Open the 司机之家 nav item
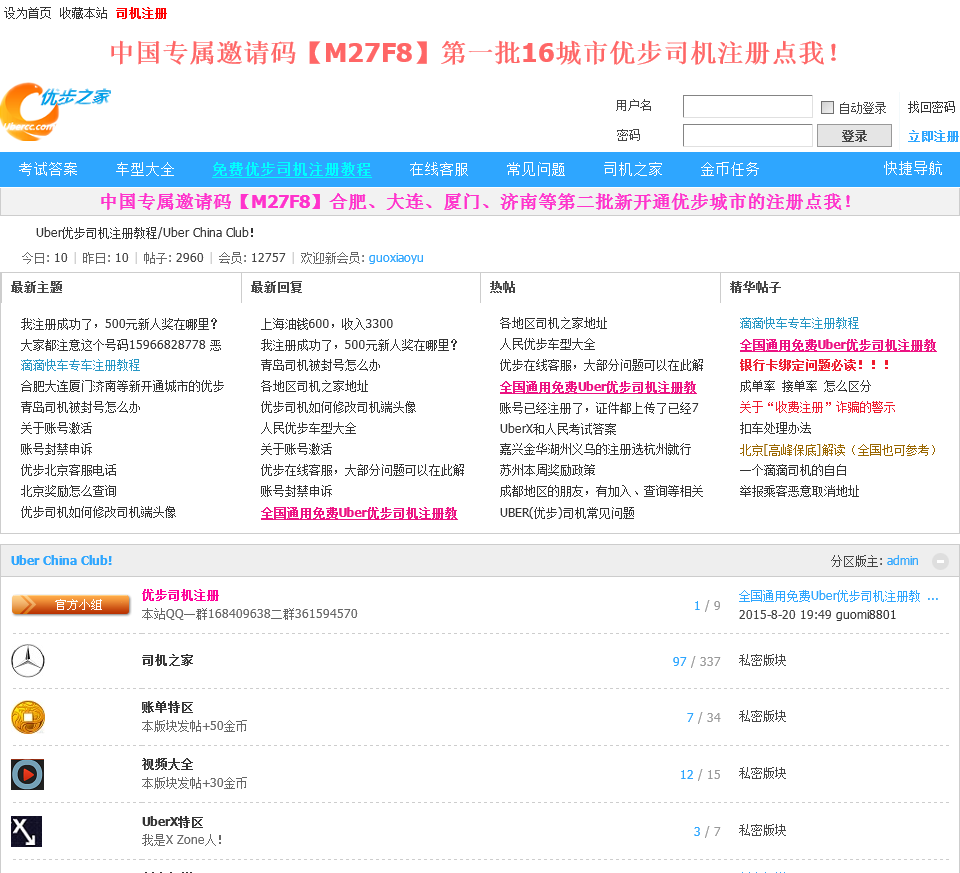The width and height of the screenshot is (960, 873). point(633,170)
